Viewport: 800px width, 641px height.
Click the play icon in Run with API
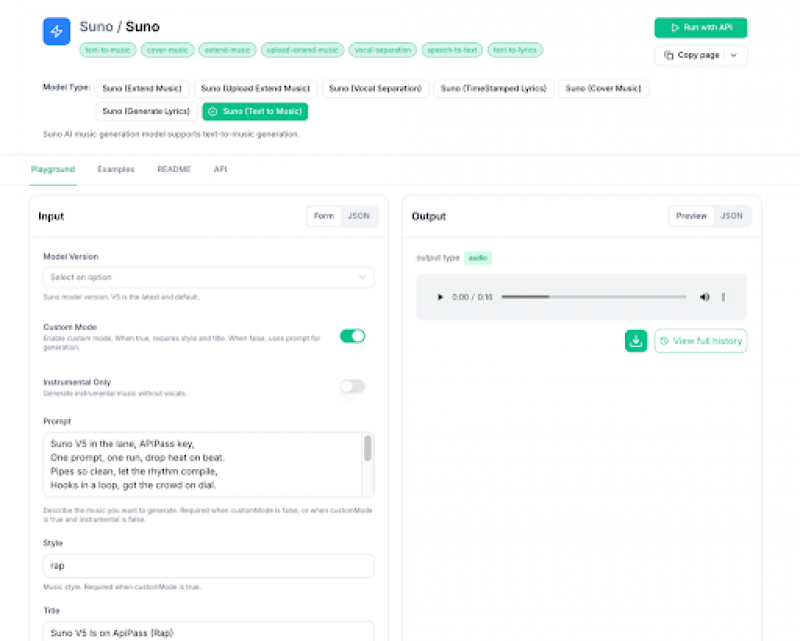(676, 28)
